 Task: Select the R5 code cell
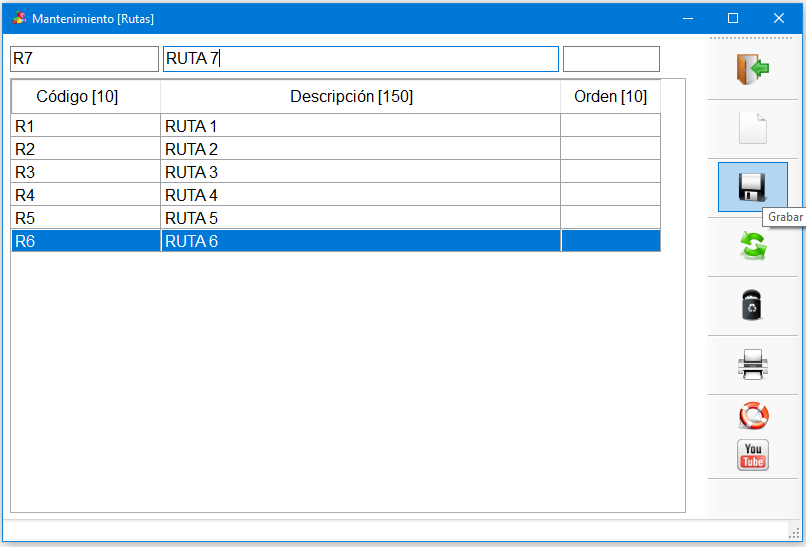tap(86, 218)
